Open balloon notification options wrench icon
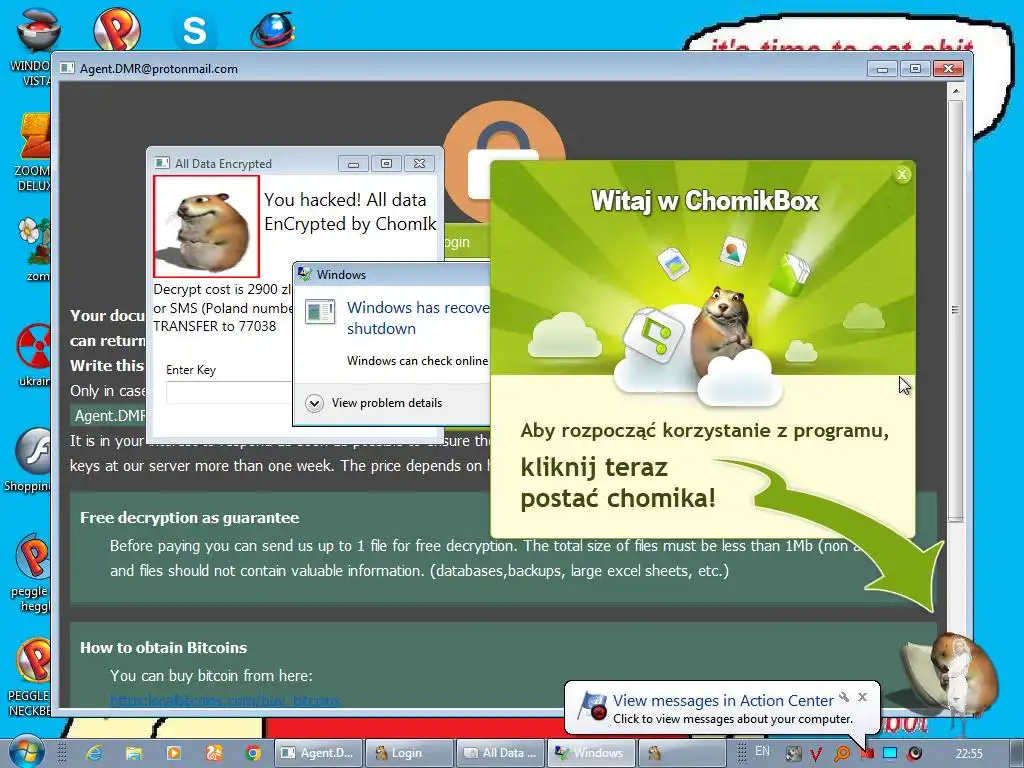Viewport: 1024px width, 768px height. tap(844, 697)
